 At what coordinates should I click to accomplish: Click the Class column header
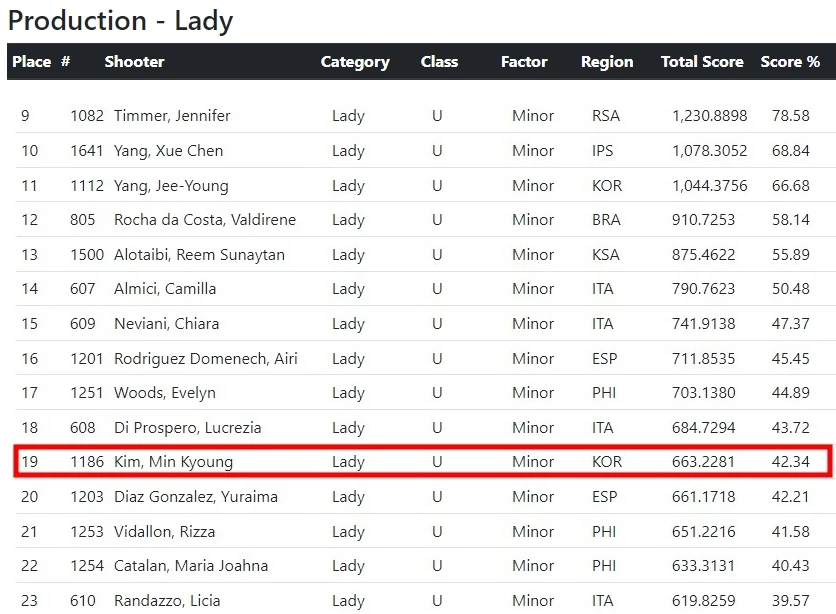coord(439,62)
